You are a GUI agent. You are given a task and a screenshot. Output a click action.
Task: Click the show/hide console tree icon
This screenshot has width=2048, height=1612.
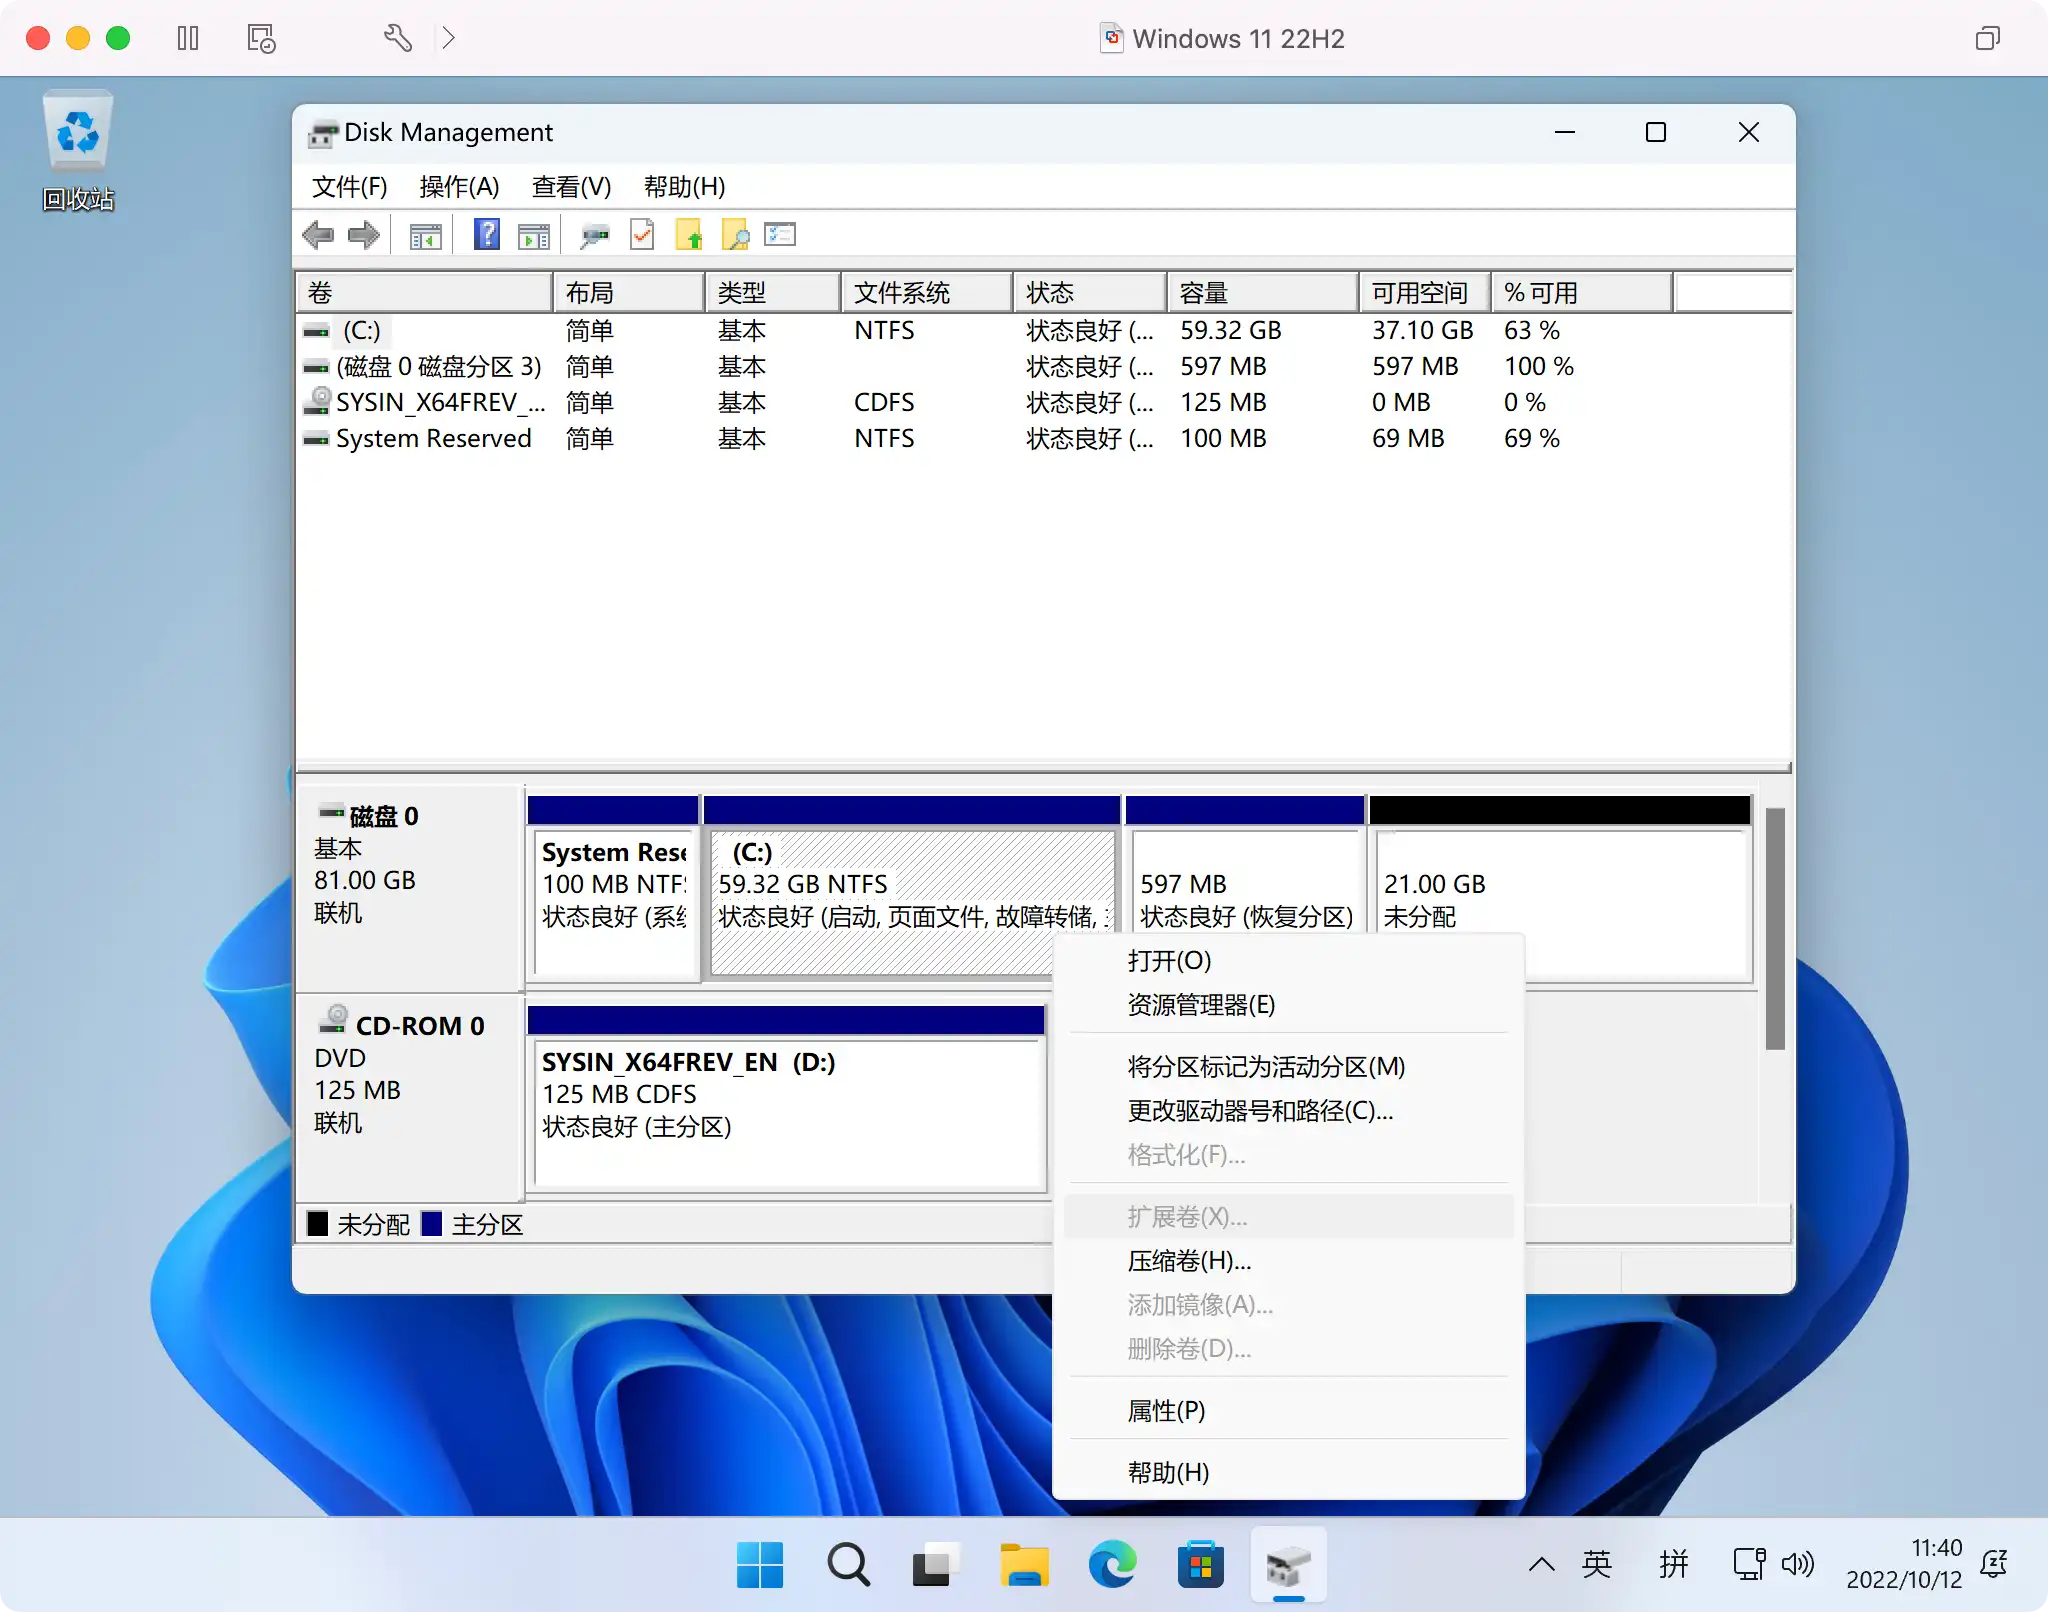[426, 236]
